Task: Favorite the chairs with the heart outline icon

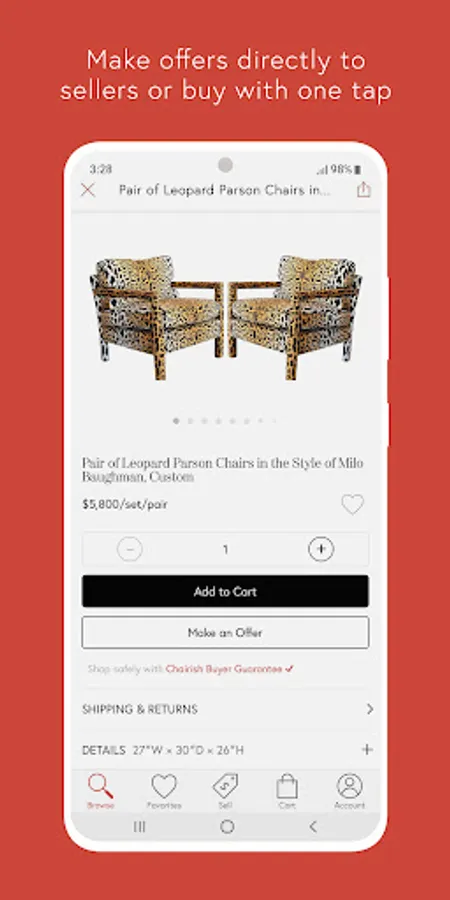Action: pyautogui.click(x=352, y=505)
